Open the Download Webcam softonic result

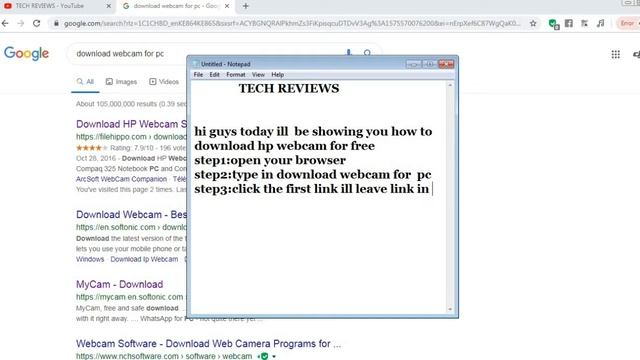(x=131, y=215)
